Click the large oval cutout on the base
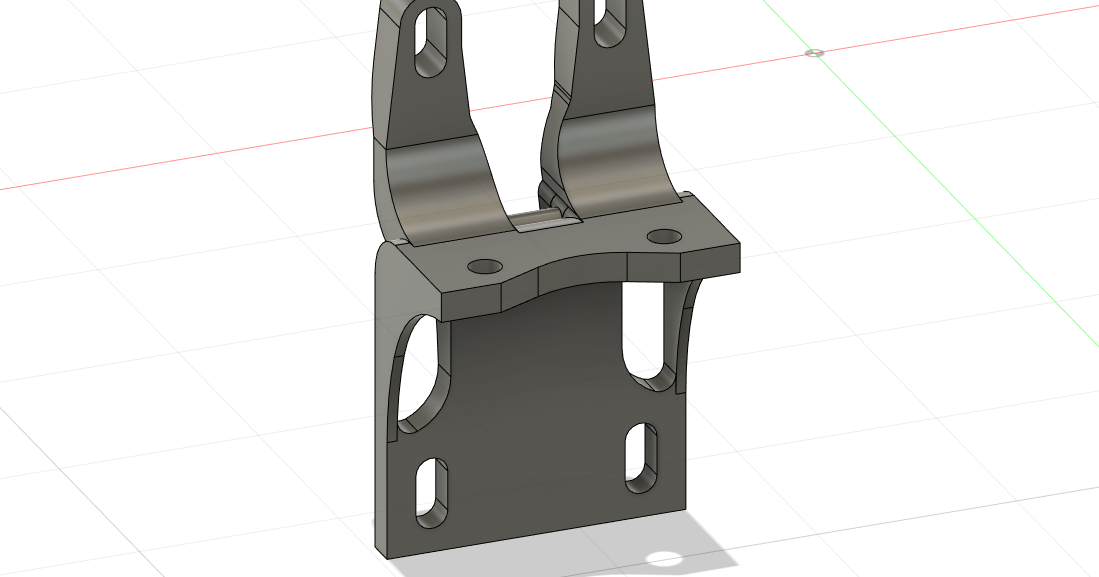This screenshot has width=1099, height=577. (x=424, y=370)
